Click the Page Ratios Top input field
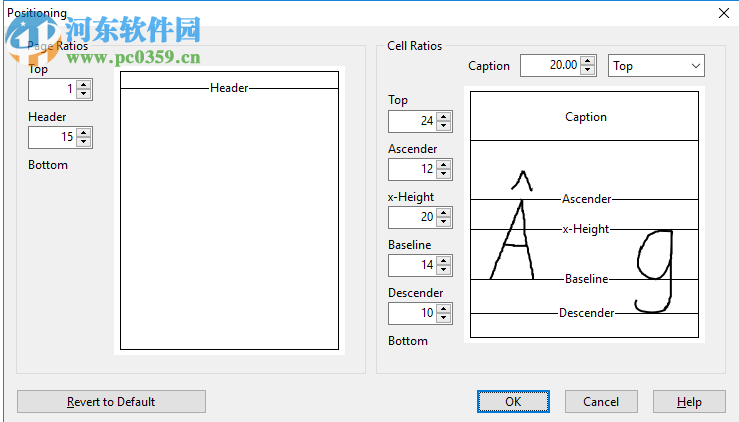739x422 pixels. pyautogui.click(x=53, y=89)
